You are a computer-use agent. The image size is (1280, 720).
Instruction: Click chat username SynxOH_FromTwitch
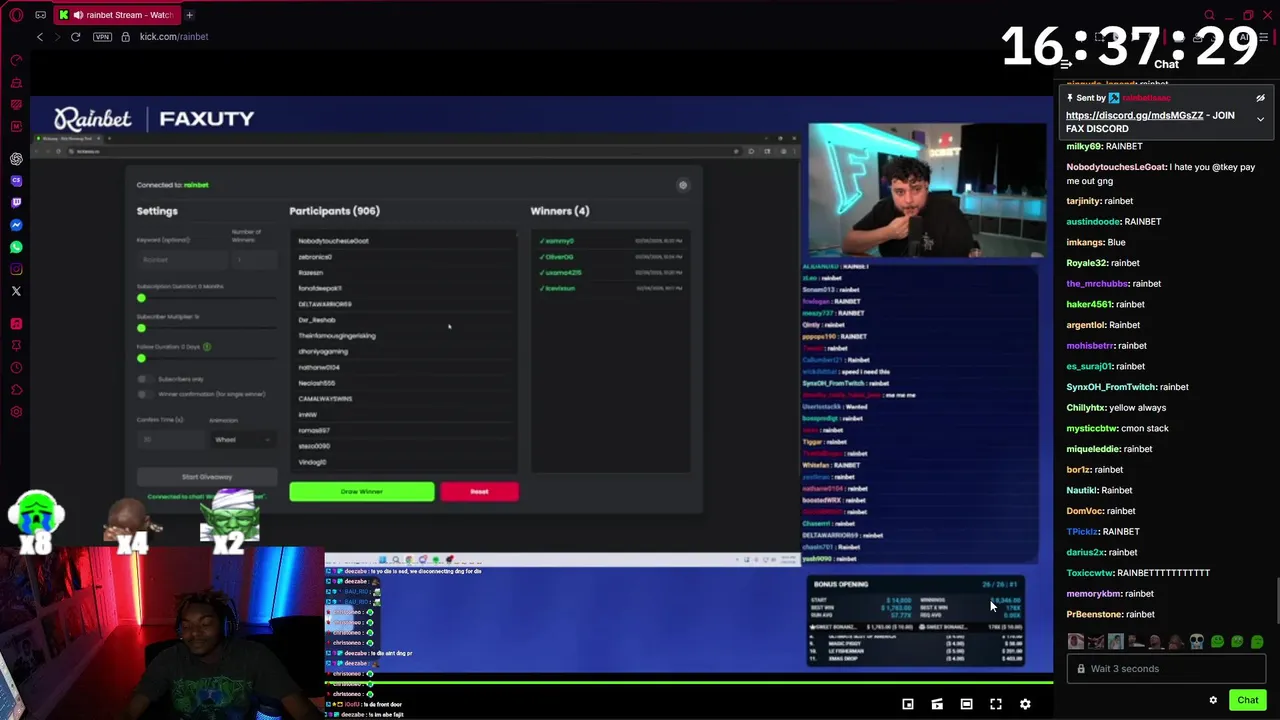tap(1110, 387)
